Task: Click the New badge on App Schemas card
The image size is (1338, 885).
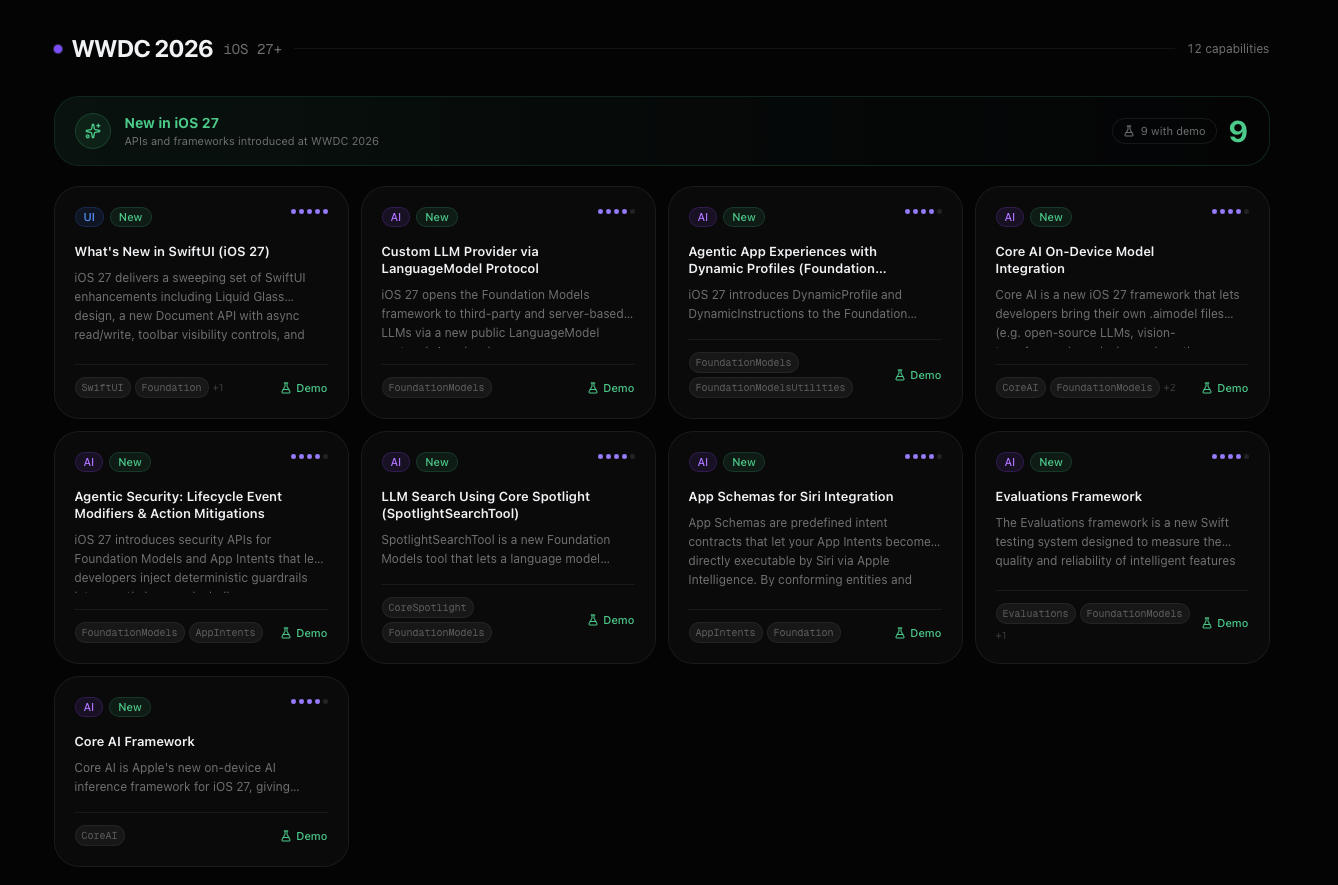Action: coord(744,462)
